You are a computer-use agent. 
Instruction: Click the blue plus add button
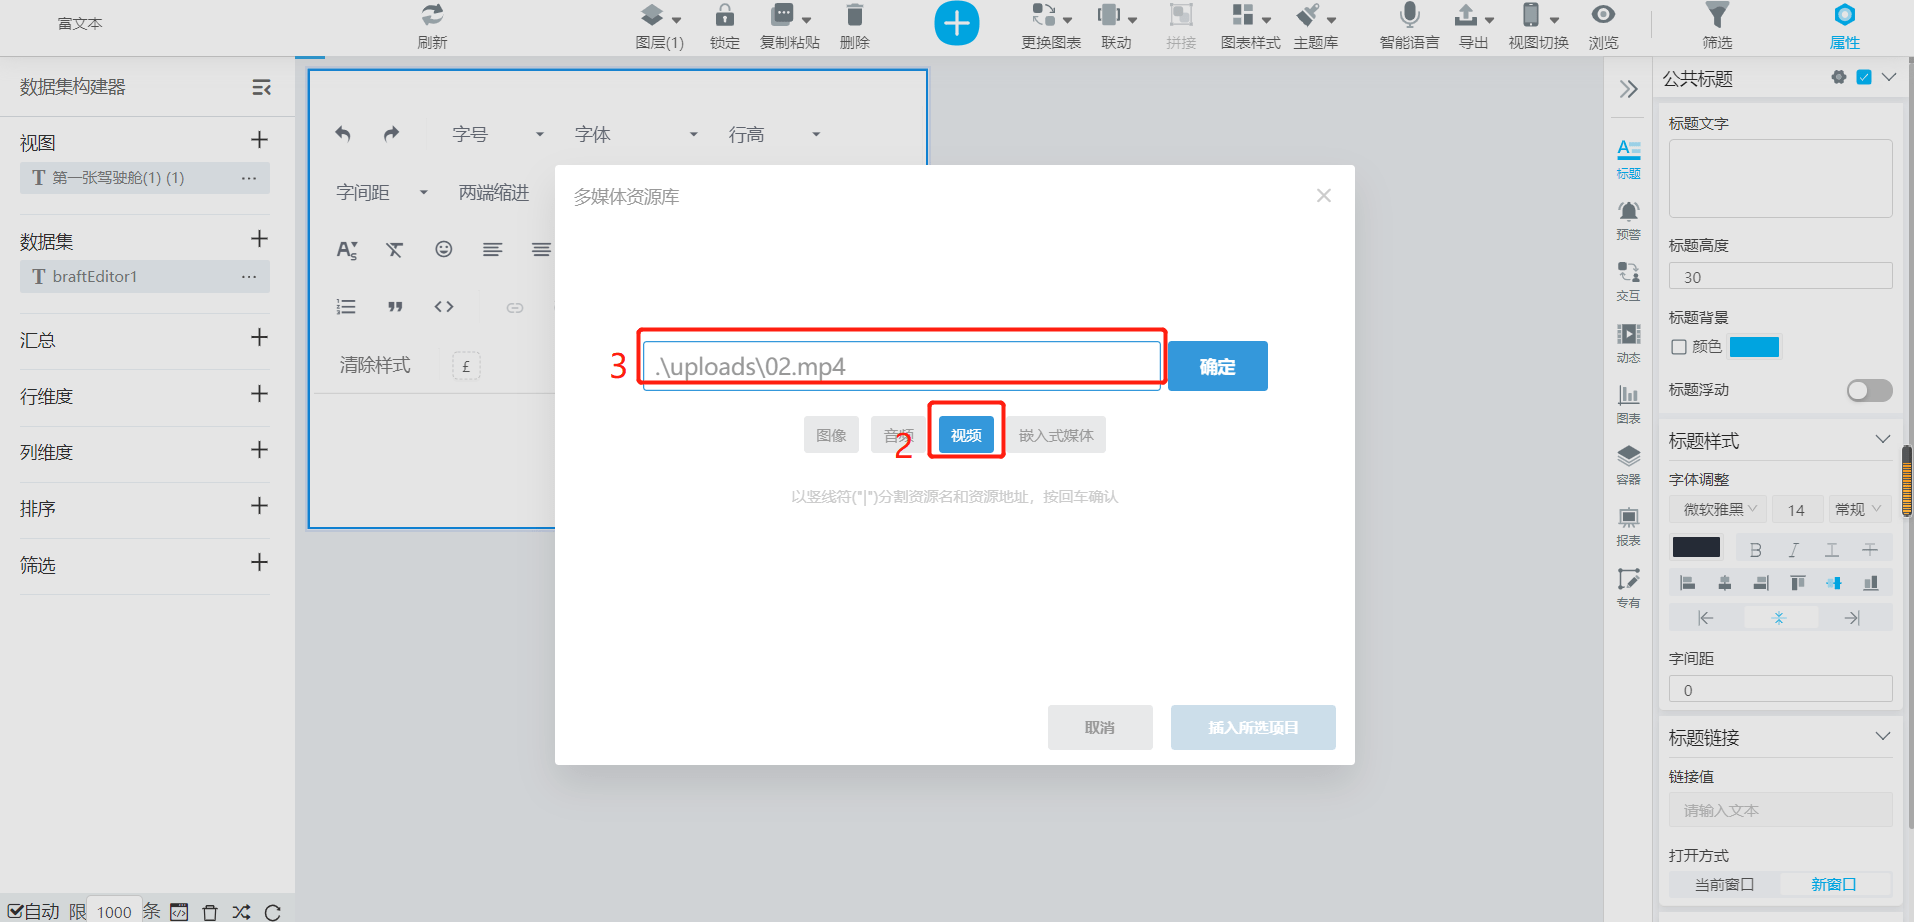click(x=957, y=23)
